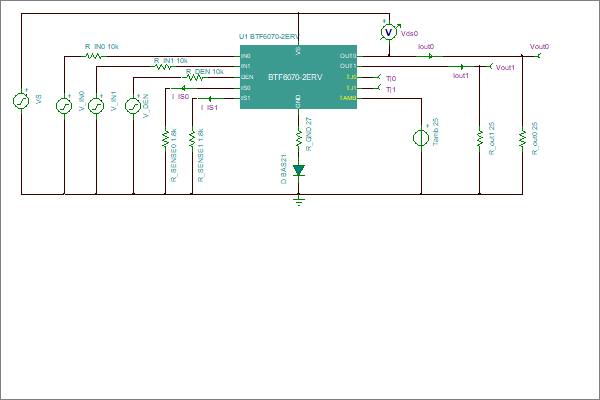Click the R_IN1 10k label text

point(171,61)
